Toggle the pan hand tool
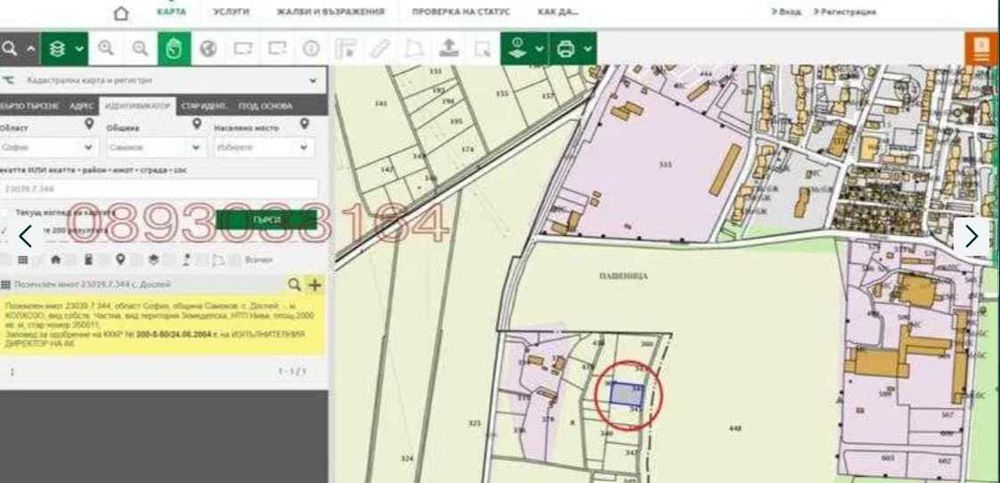The image size is (1000, 483). (174, 48)
